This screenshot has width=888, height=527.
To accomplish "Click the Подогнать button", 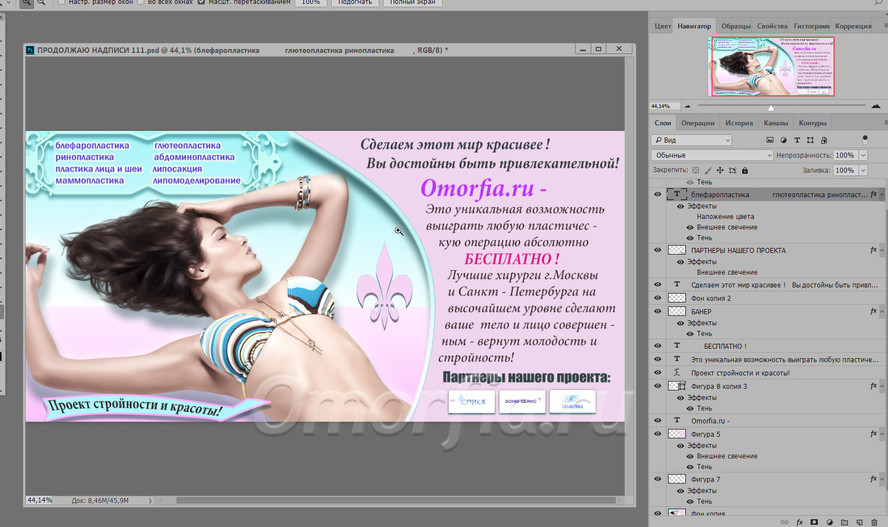I will point(355,2).
